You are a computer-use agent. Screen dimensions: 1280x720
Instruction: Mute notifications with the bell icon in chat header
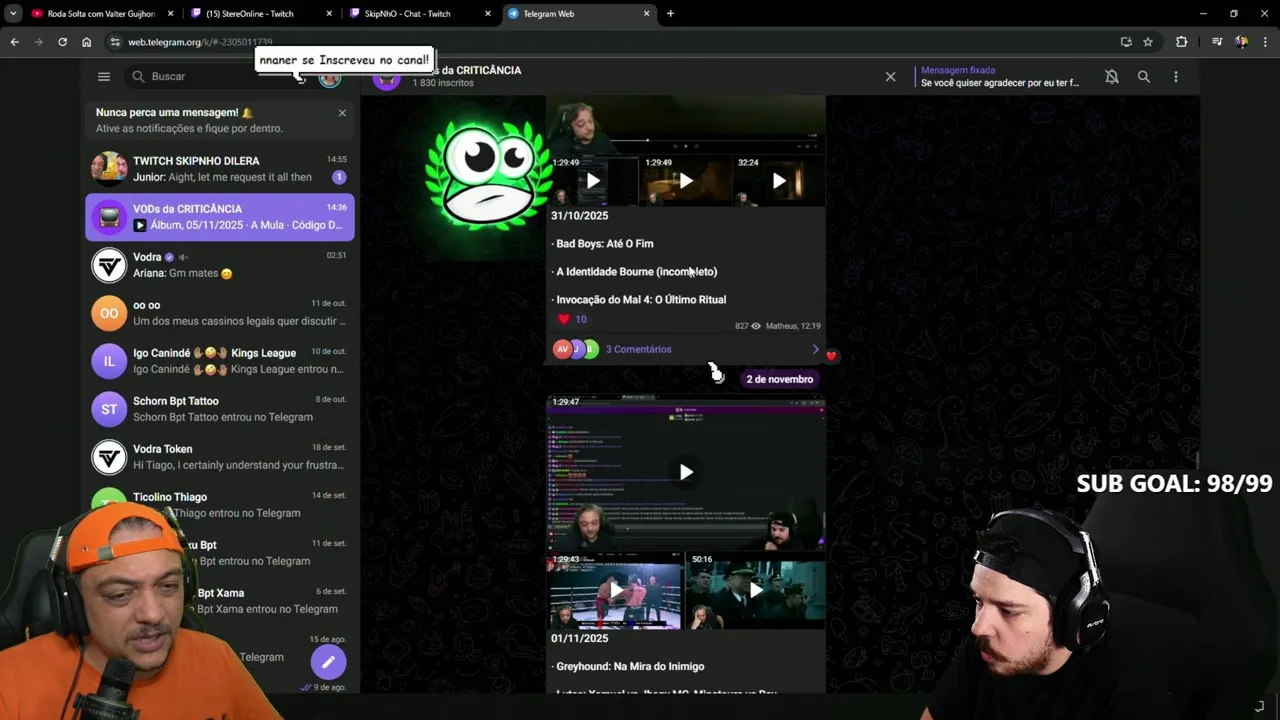[1112, 76]
